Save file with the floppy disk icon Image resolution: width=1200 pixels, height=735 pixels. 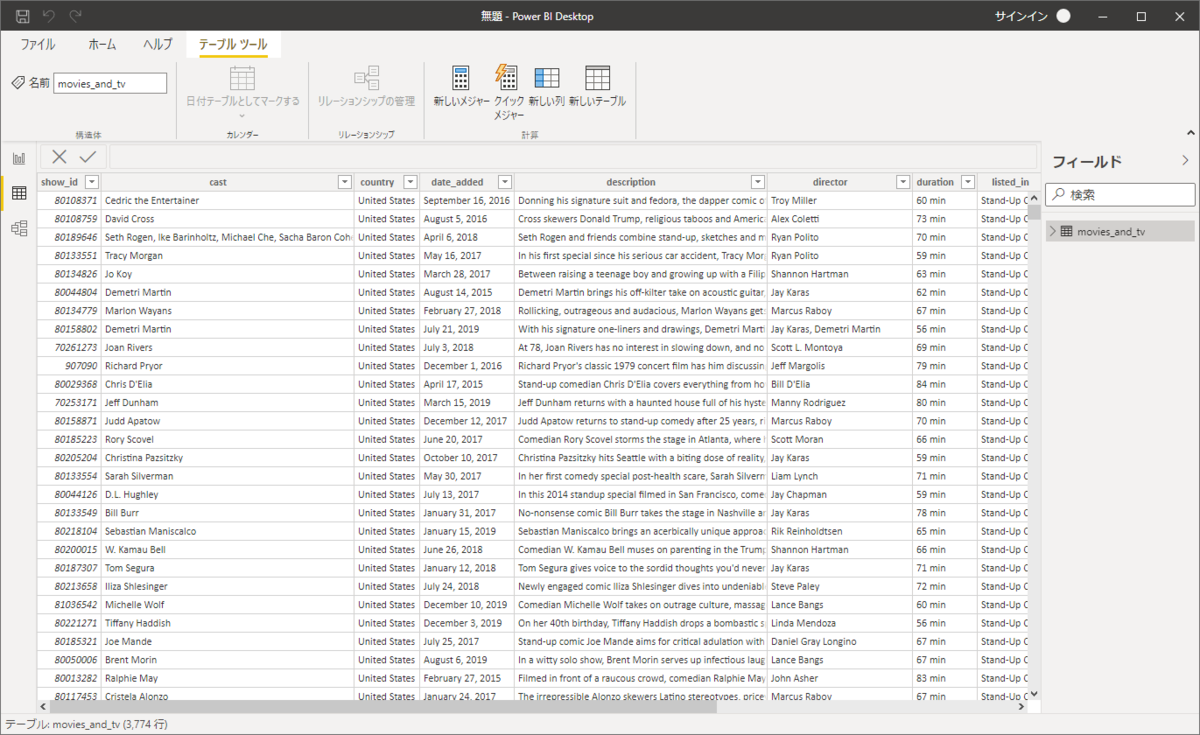tap(22, 16)
